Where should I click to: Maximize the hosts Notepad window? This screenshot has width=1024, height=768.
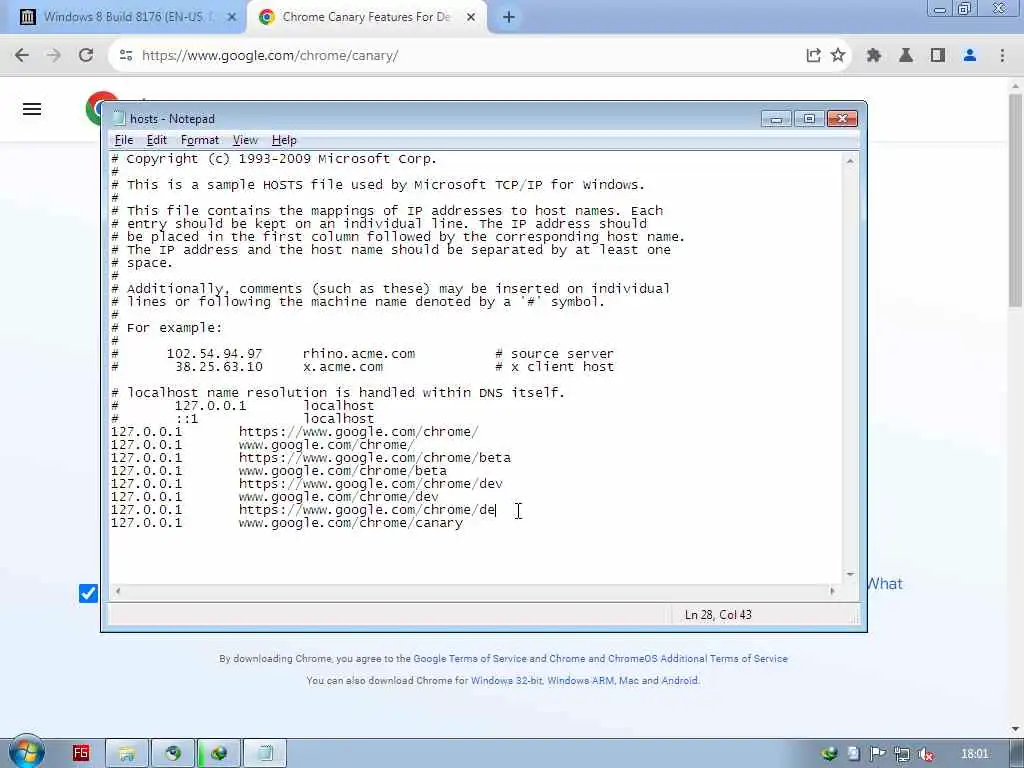tap(809, 119)
